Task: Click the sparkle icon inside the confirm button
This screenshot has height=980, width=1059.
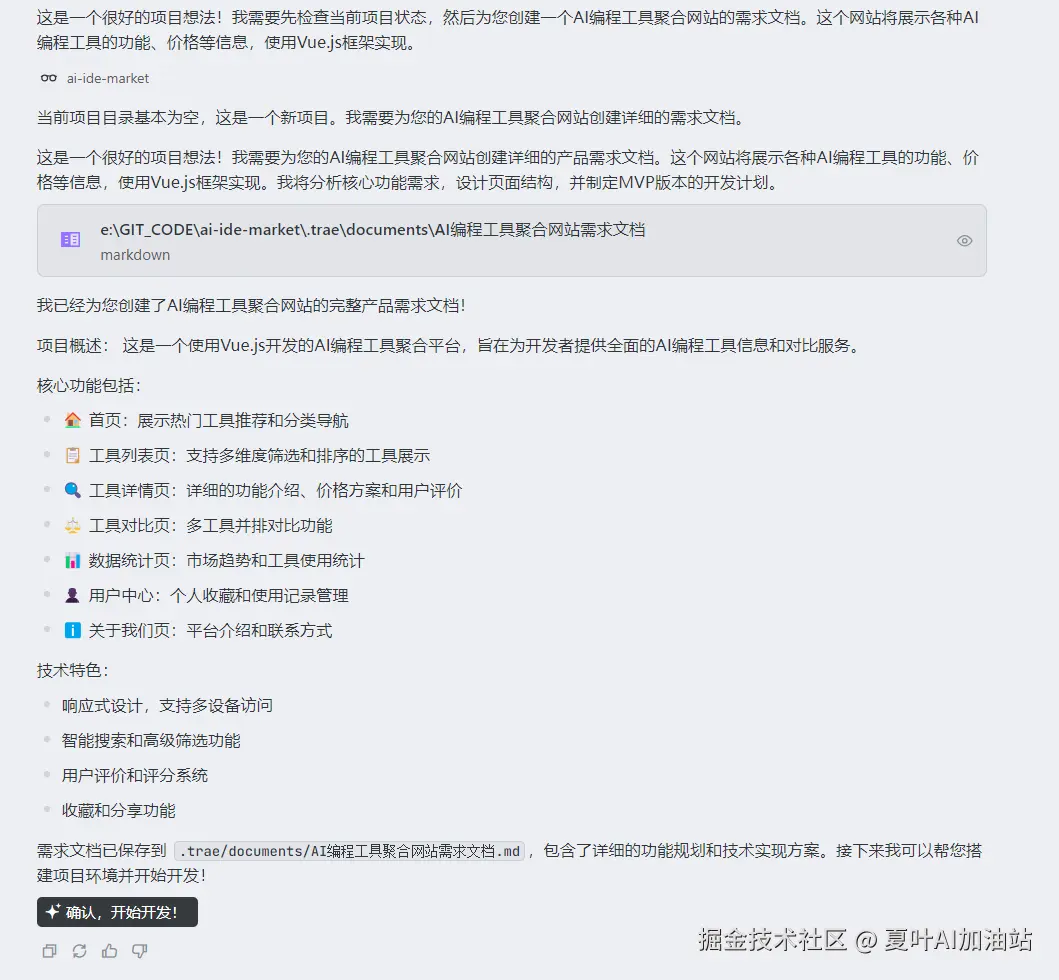Action: coord(52,911)
